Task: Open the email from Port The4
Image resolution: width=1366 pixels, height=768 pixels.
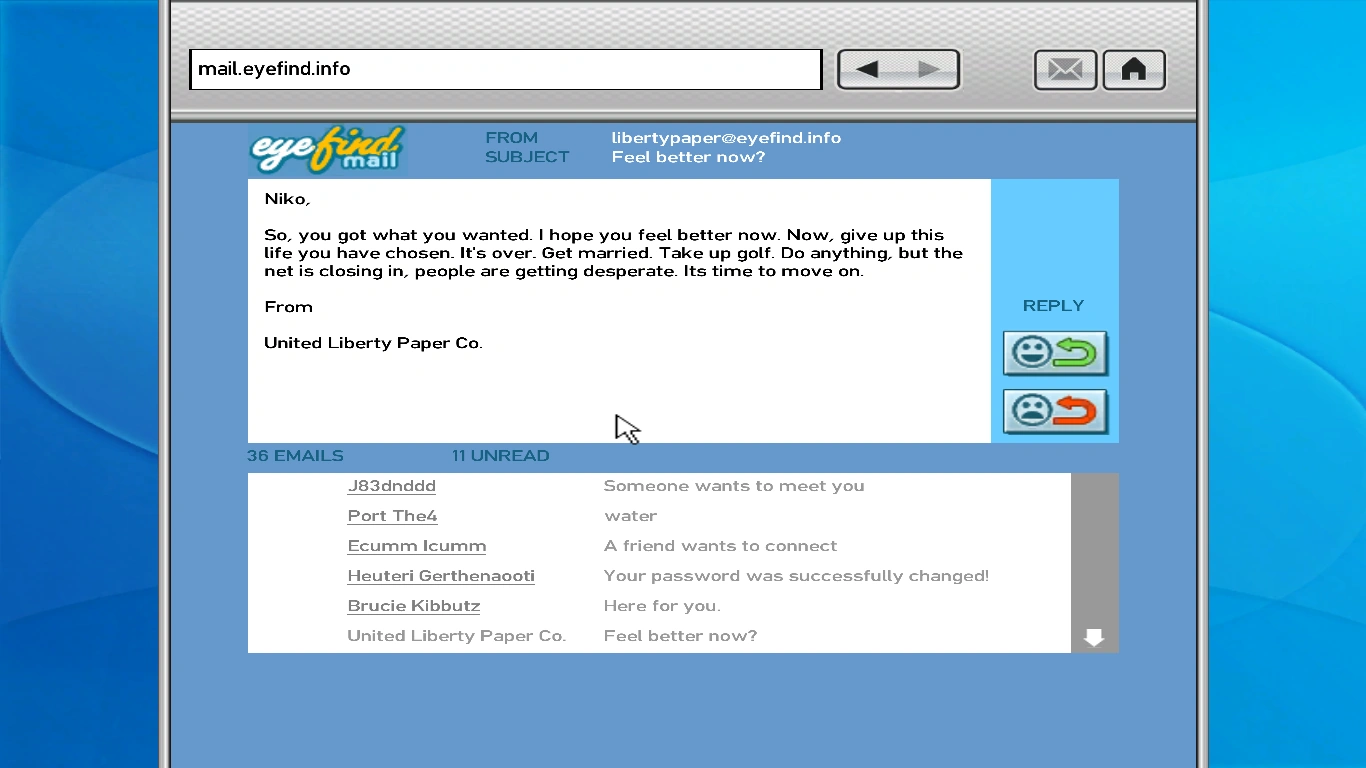Action: tap(392, 516)
